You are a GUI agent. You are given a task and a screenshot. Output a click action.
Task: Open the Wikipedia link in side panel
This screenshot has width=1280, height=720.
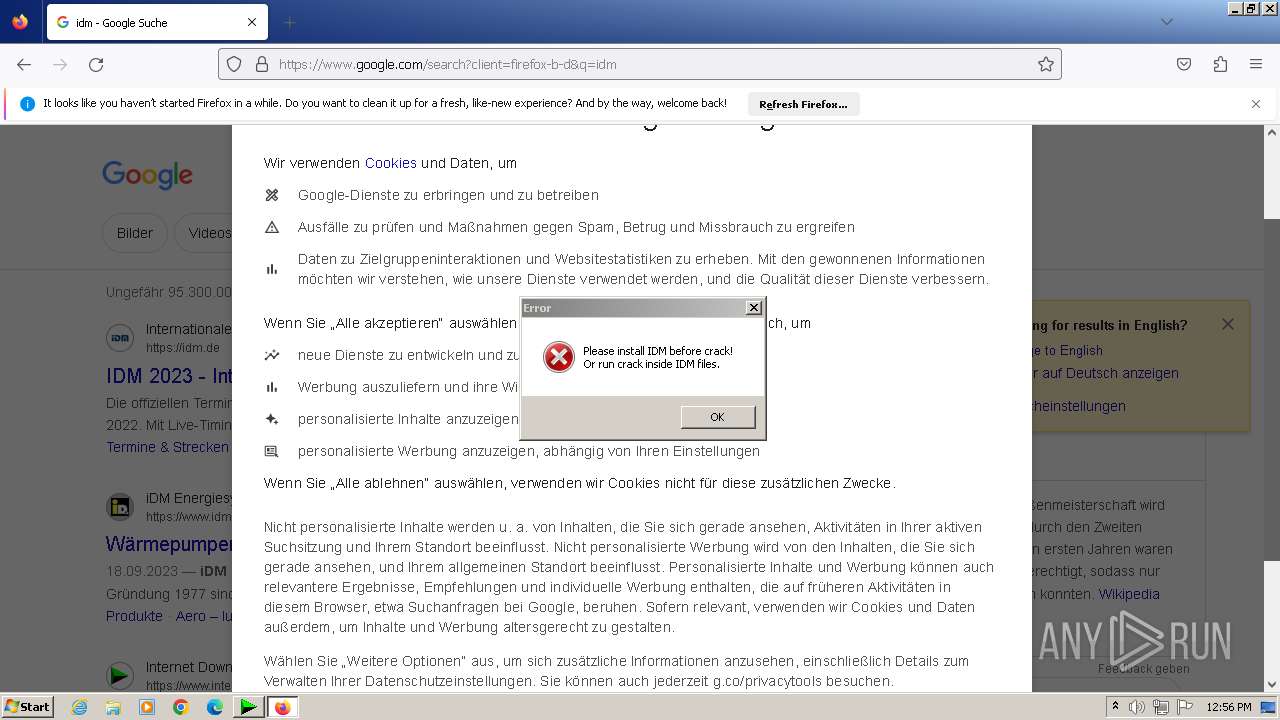[x=1129, y=594]
